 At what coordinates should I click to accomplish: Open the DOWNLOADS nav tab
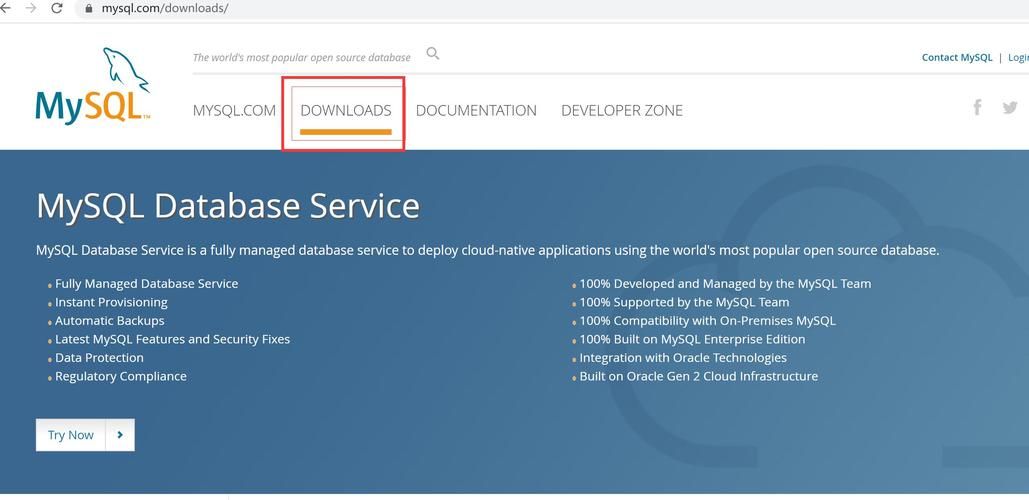click(346, 110)
